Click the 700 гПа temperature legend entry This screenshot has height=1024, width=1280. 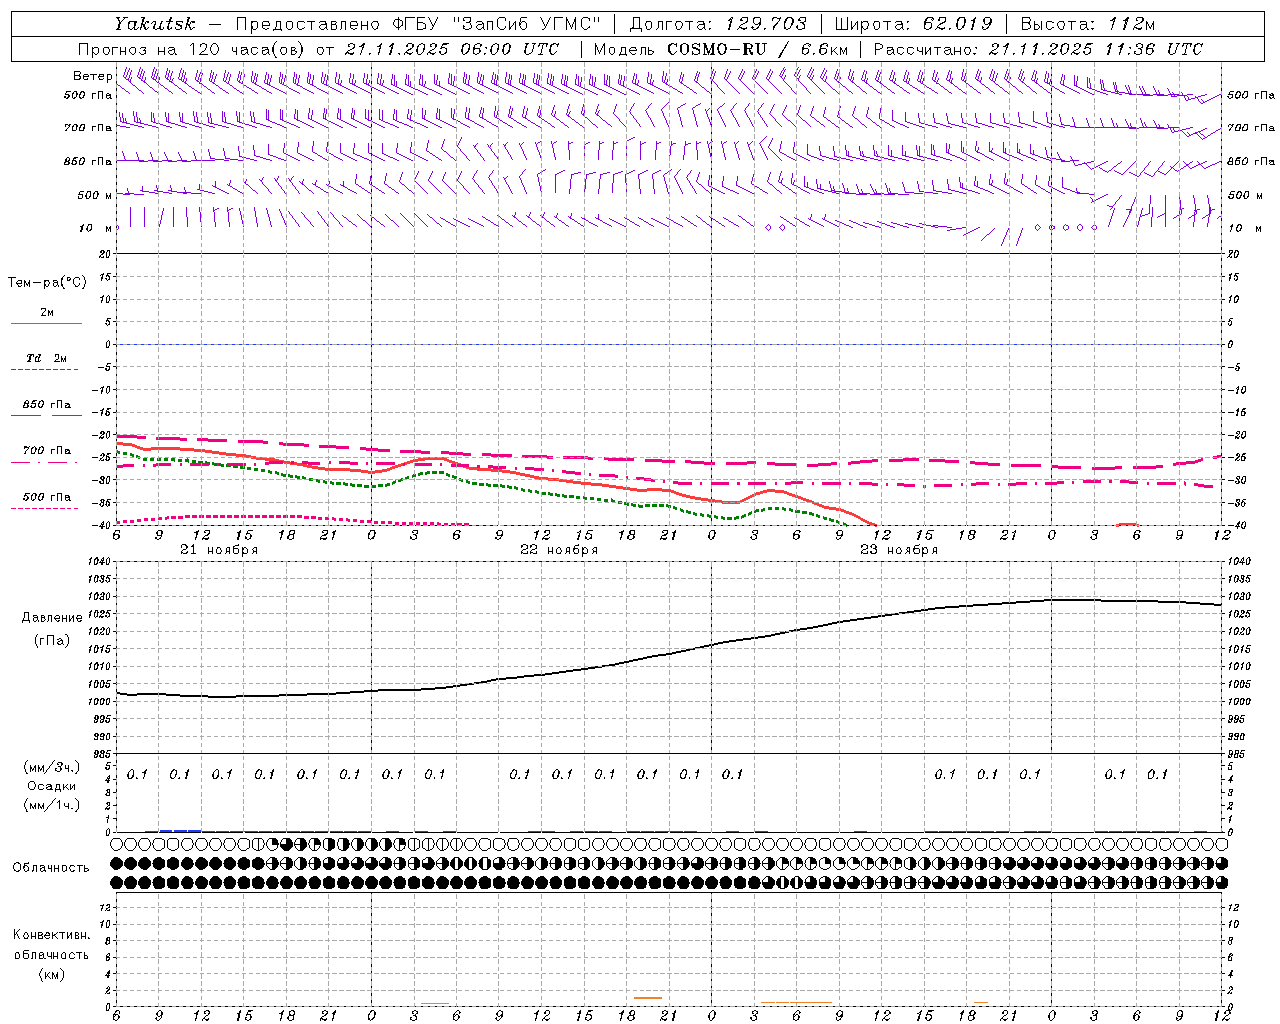(46, 454)
